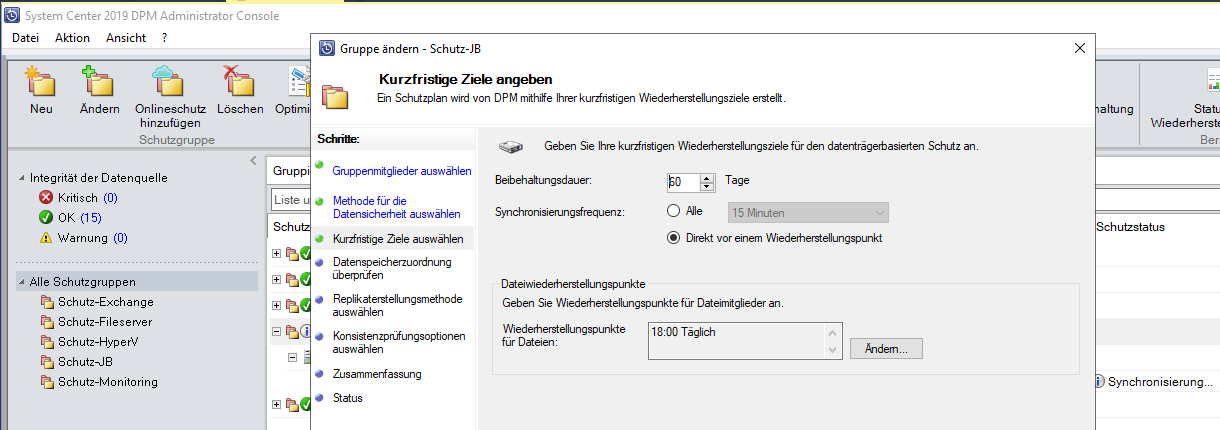Click the Löschen ribbon icon

[x=239, y=83]
